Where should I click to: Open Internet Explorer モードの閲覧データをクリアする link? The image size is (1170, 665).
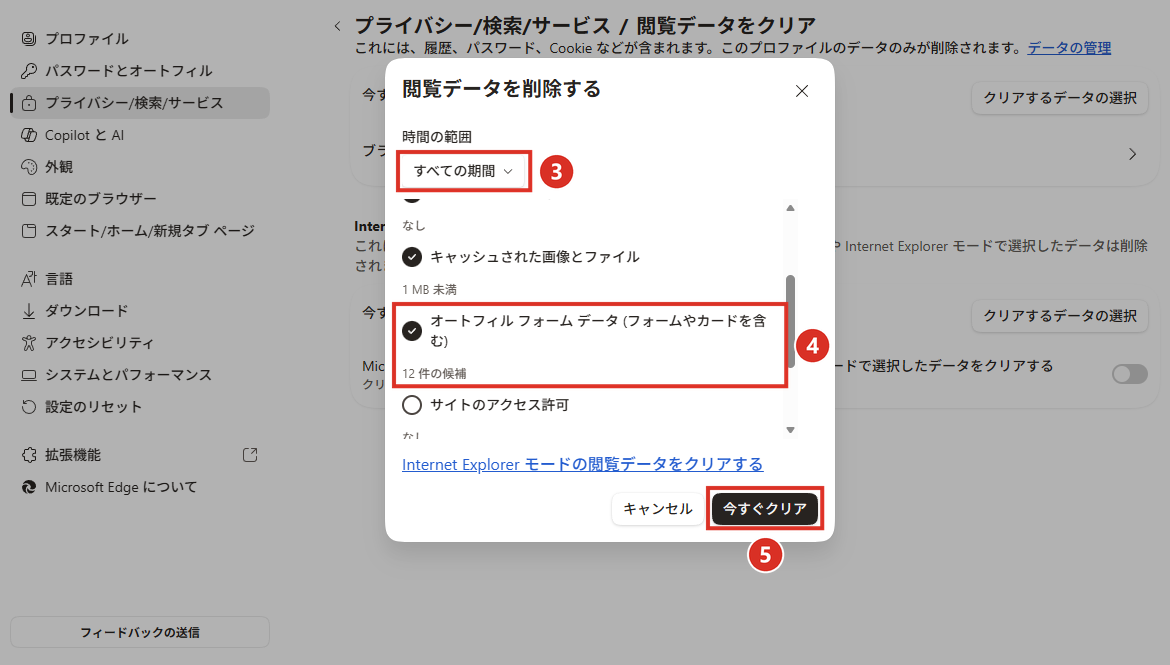[582, 464]
